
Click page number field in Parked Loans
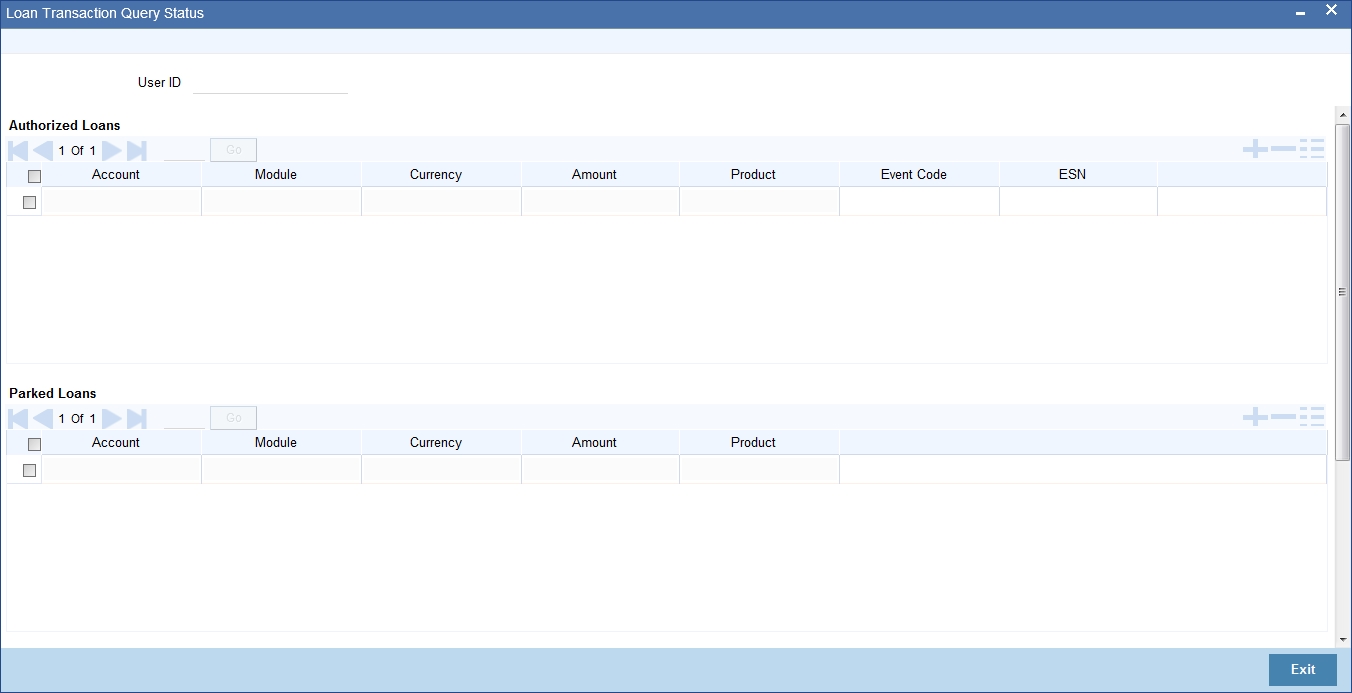[184, 418]
